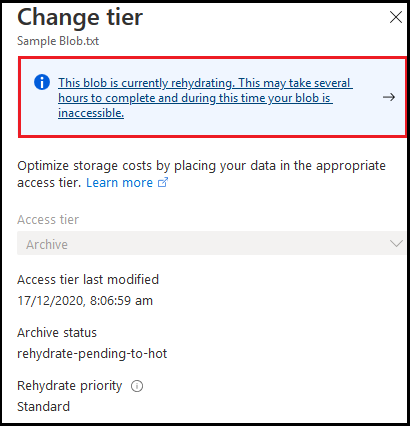
Task: Click the chevron on the Access tier dropdown
Action: pyautogui.click(x=396, y=244)
